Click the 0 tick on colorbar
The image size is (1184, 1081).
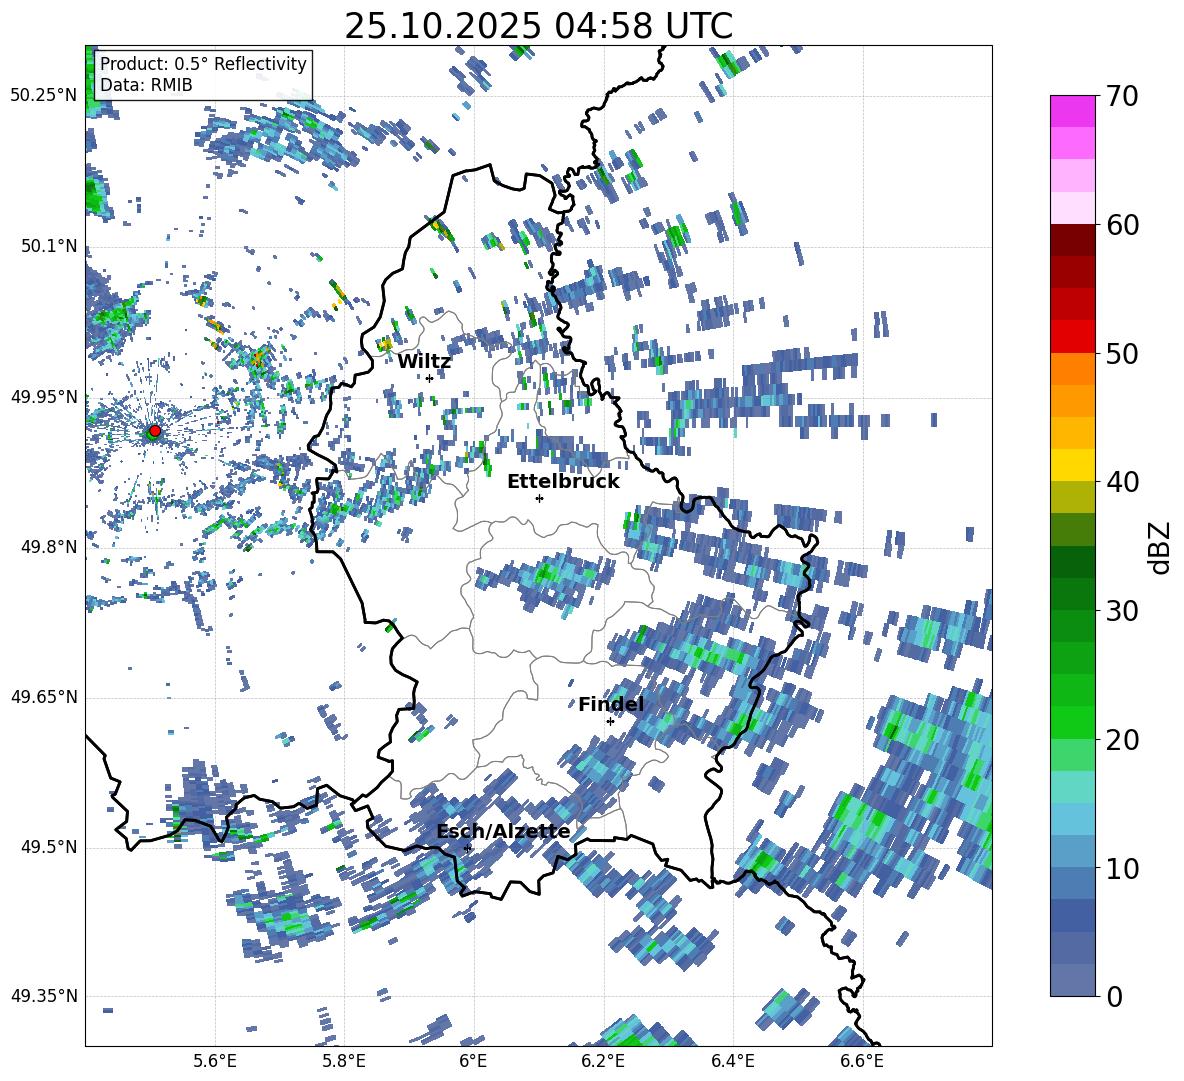1114,996
